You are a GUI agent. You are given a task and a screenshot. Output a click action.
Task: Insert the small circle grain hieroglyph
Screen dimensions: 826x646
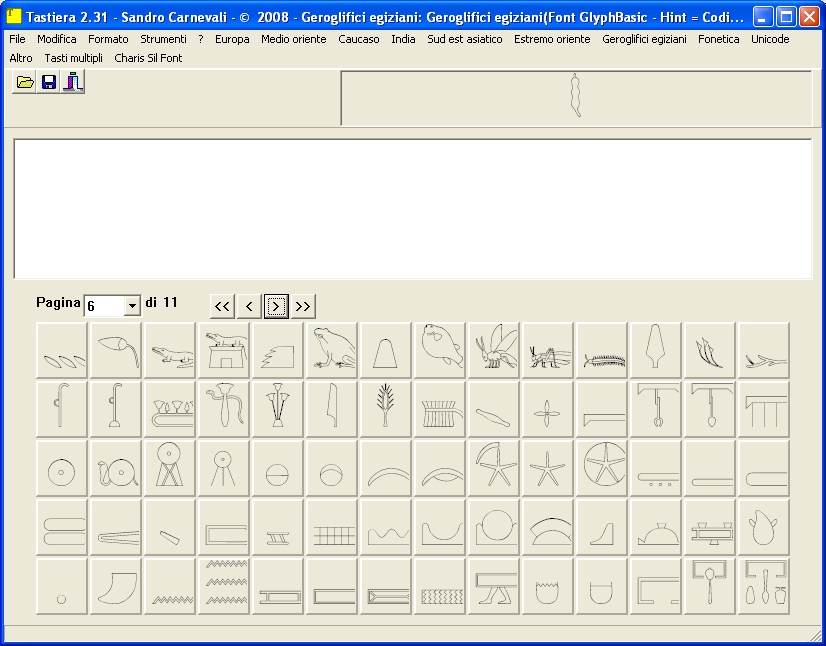click(x=62, y=586)
